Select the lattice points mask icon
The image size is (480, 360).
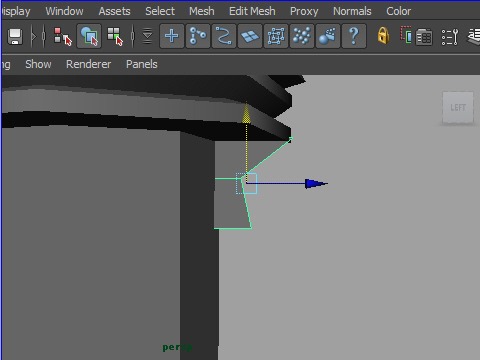[276, 36]
